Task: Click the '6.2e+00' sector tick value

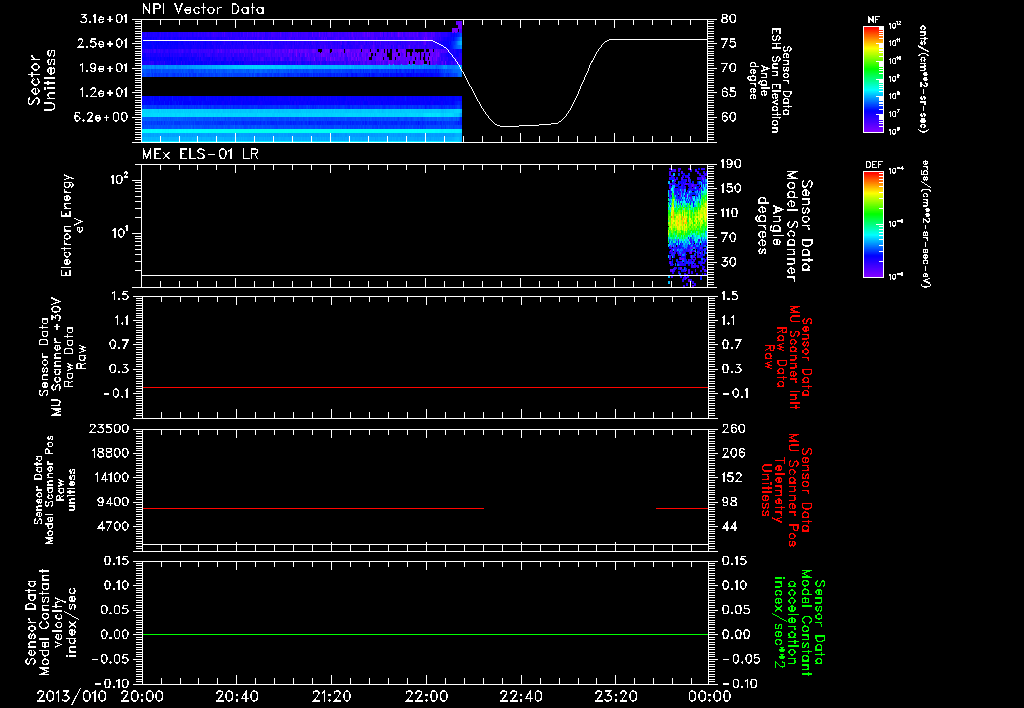Action: (103, 118)
